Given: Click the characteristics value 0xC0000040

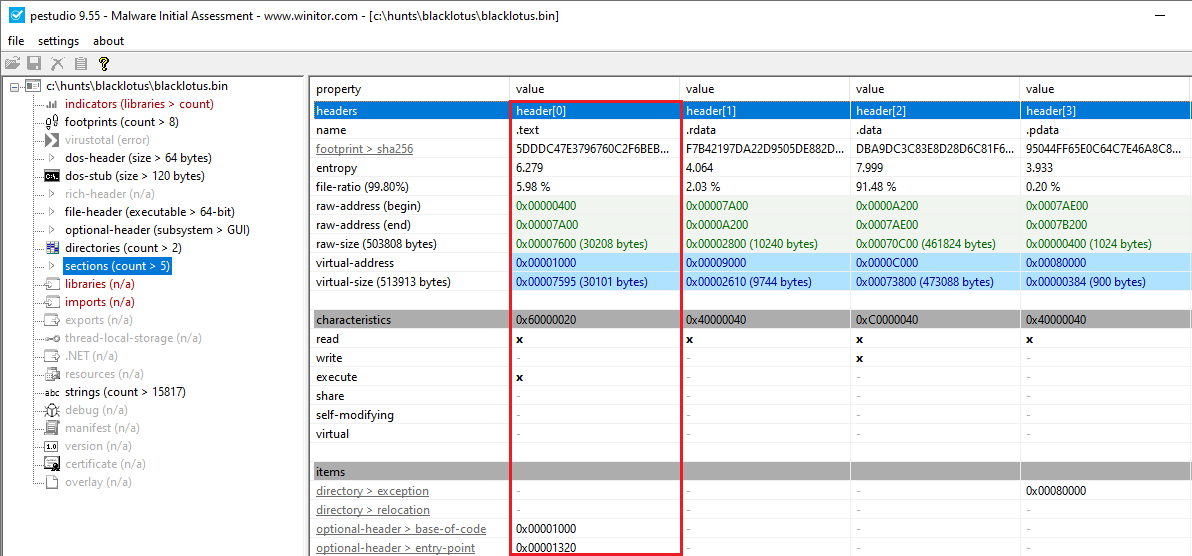Looking at the screenshot, I should (889, 320).
